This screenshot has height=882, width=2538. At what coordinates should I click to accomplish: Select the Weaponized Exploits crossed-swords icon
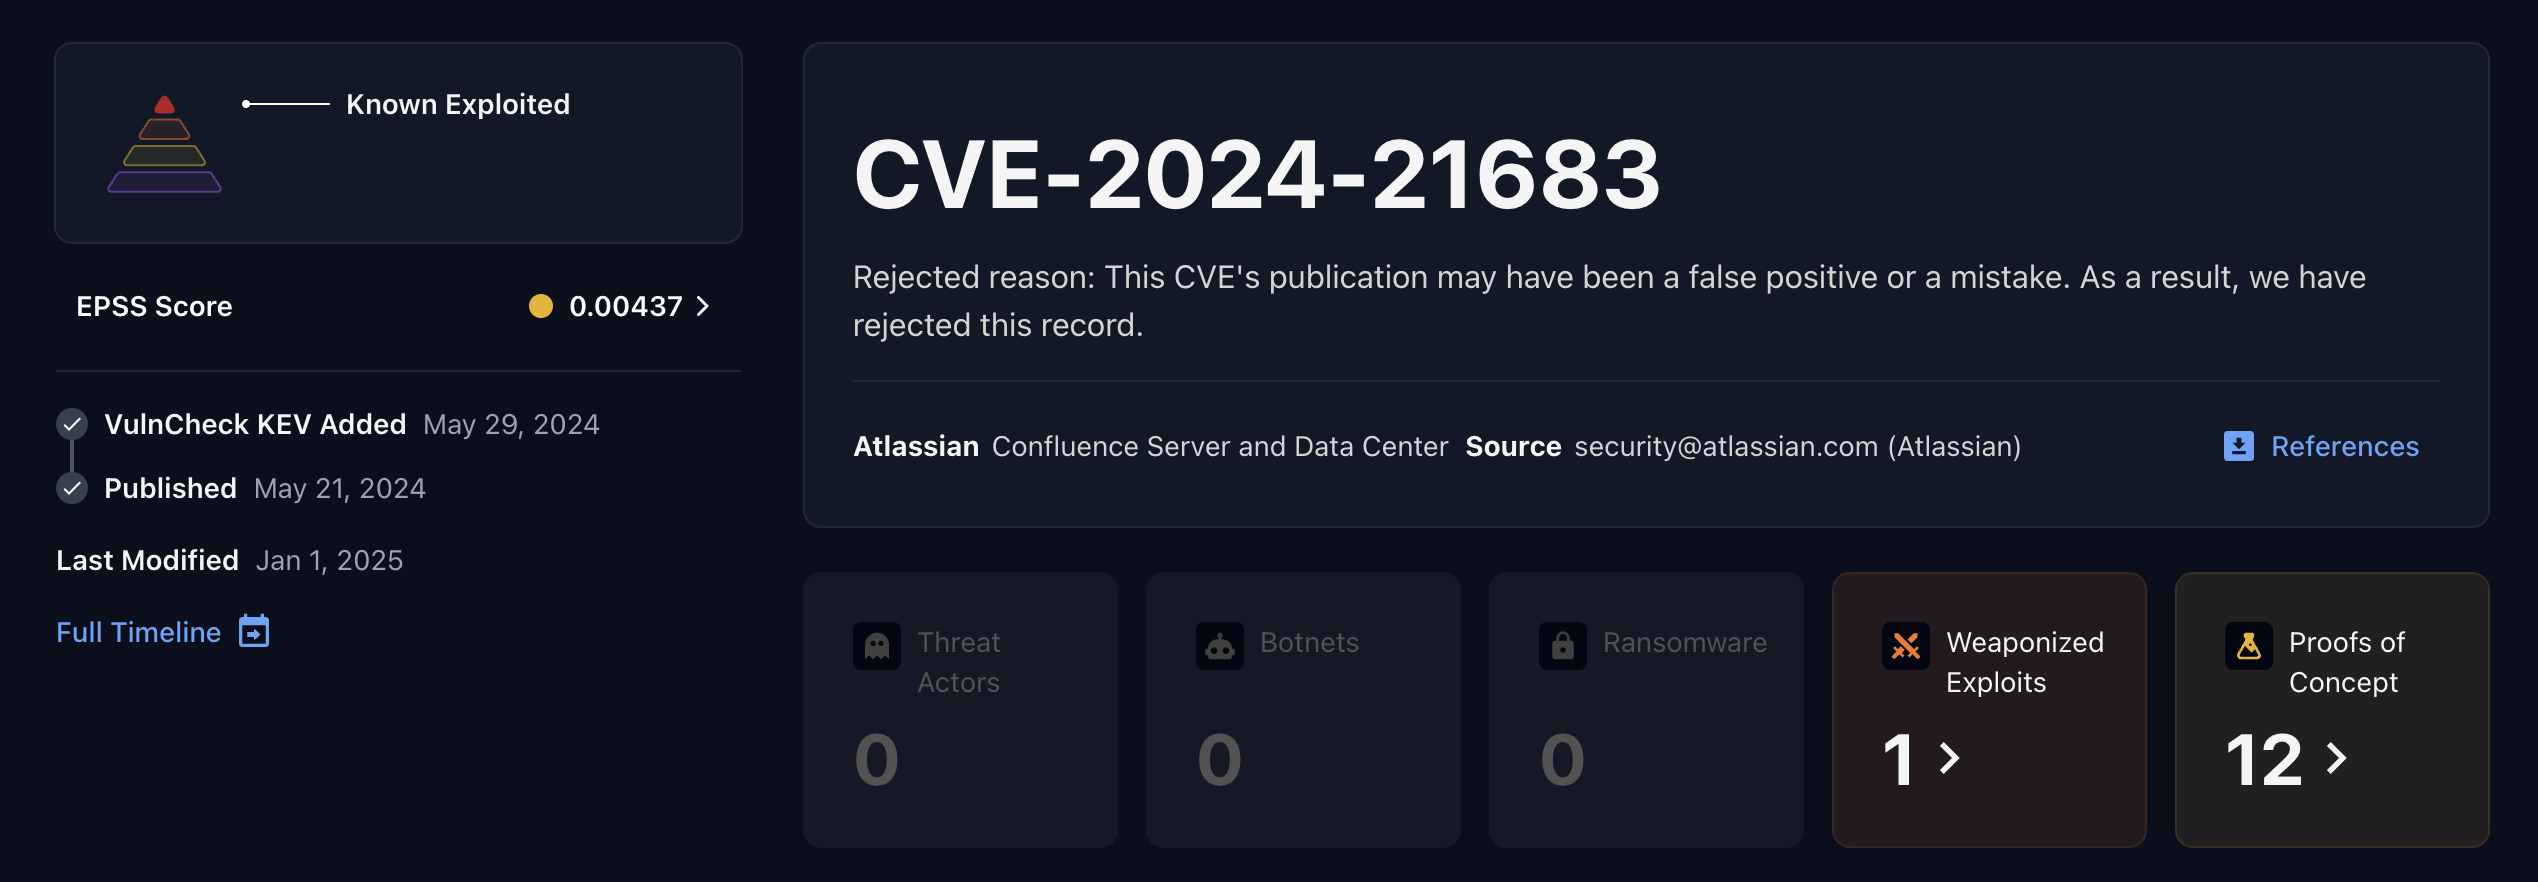(x=1905, y=647)
